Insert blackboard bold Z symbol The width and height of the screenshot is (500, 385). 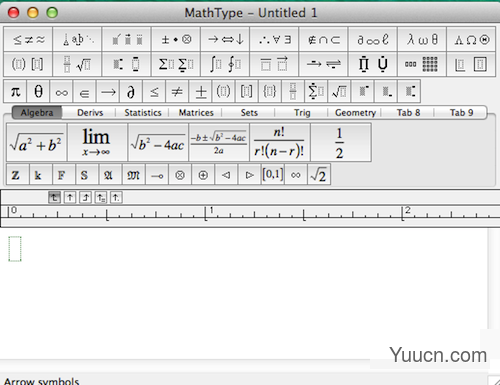pyautogui.click(x=18, y=174)
